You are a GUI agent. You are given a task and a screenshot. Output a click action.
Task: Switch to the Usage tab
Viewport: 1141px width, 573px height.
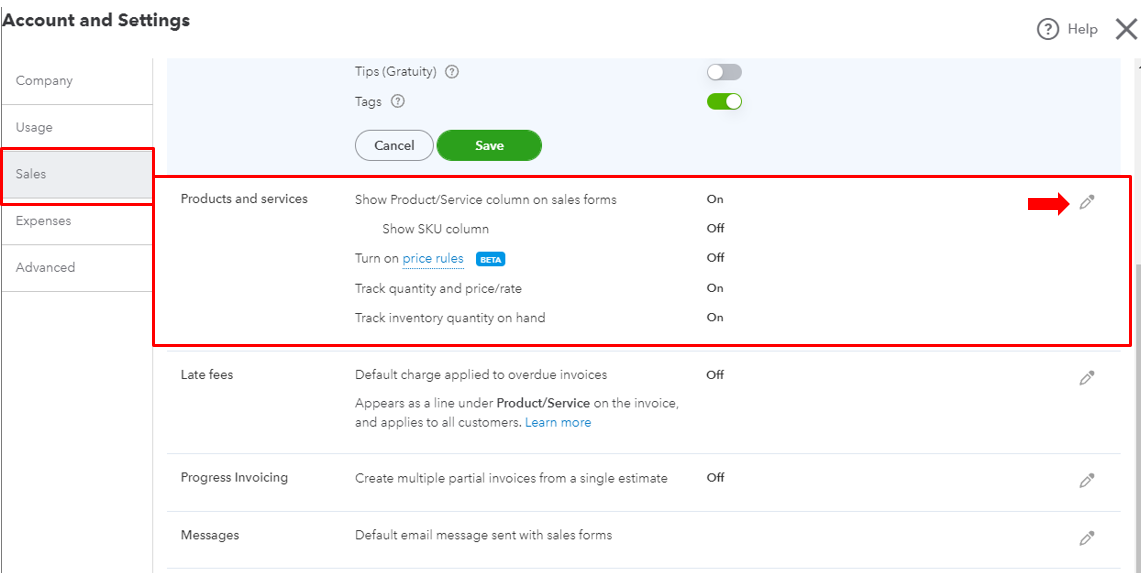(x=34, y=127)
